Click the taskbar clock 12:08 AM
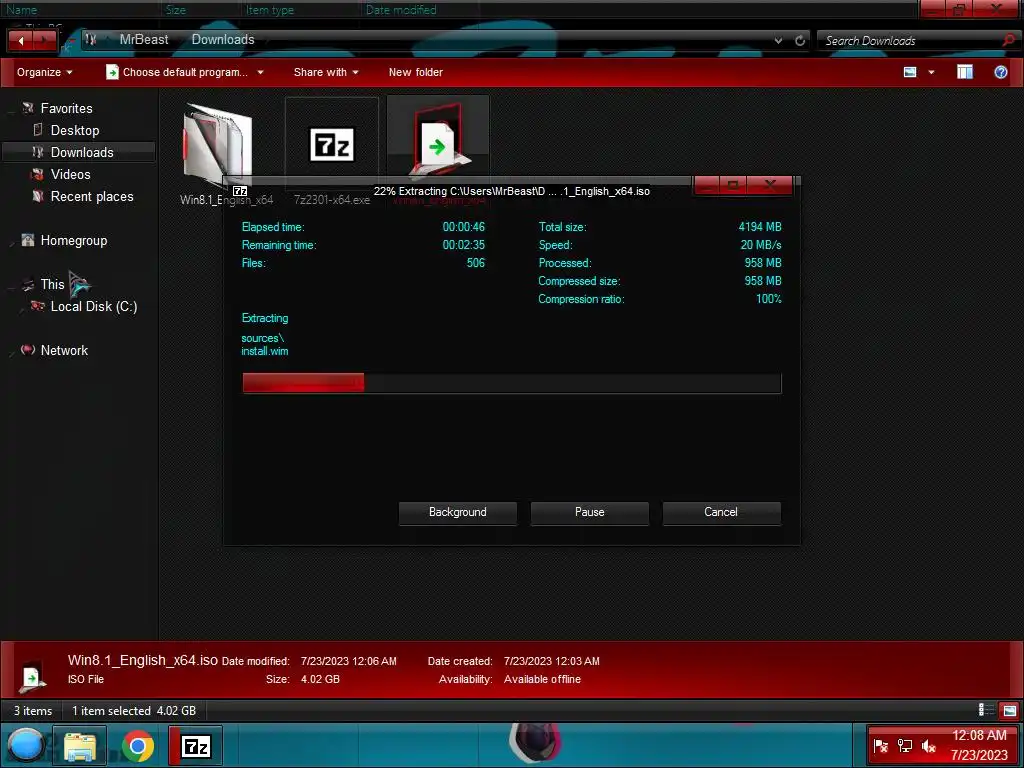The height and width of the screenshot is (768, 1024). (x=979, y=735)
